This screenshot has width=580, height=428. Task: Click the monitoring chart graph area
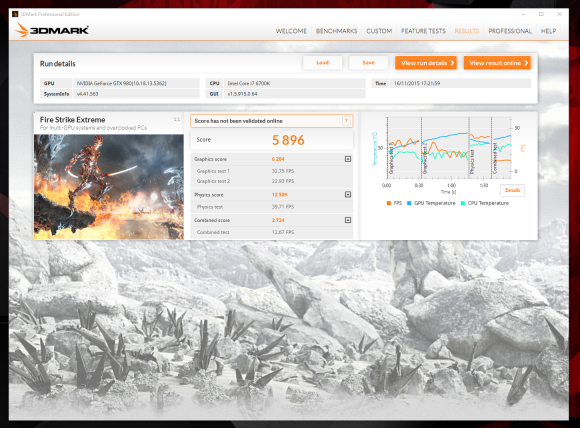coord(449,149)
